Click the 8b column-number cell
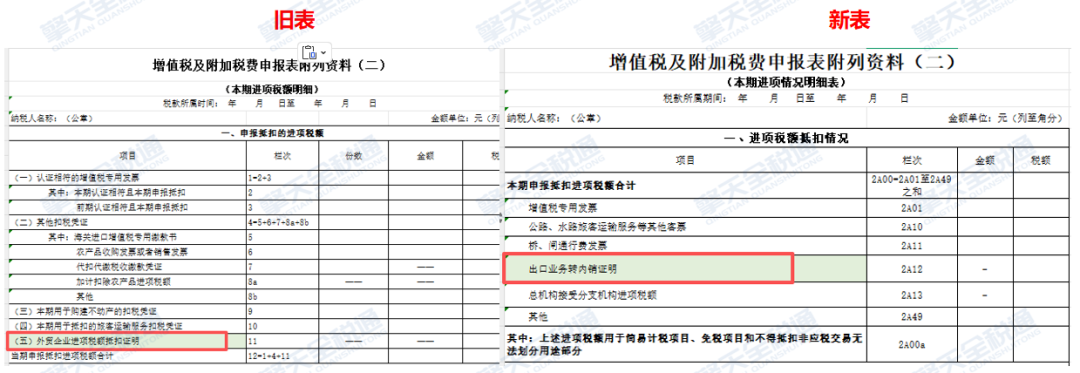Image resolution: width=1080 pixels, height=373 pixels. [282, 296]
